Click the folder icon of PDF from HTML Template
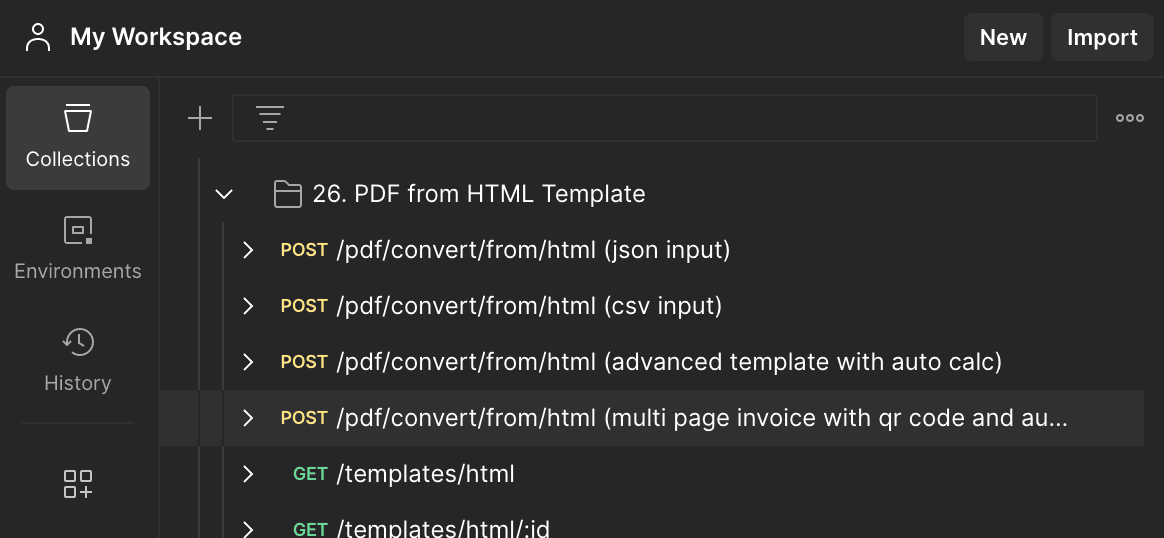 pos(288,194)
